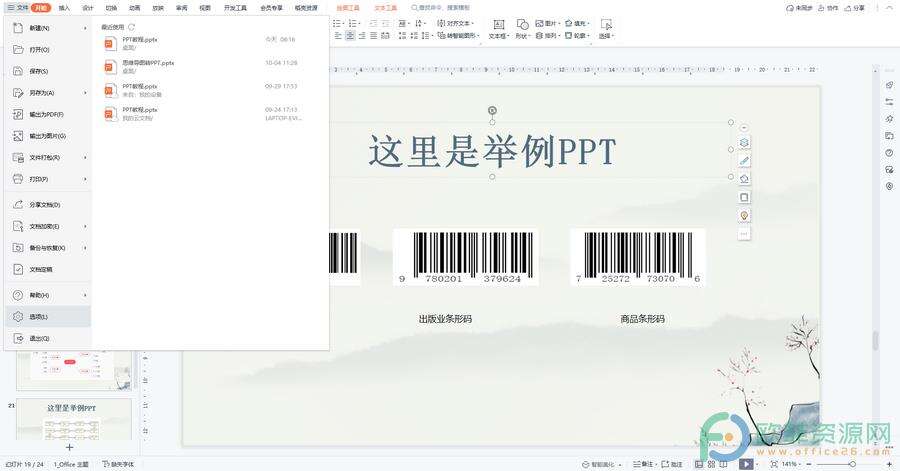The width and height of the screenshot is (900, 471).
Task: Switch to the 视图 ribbon tab
Action: (205, 8)
